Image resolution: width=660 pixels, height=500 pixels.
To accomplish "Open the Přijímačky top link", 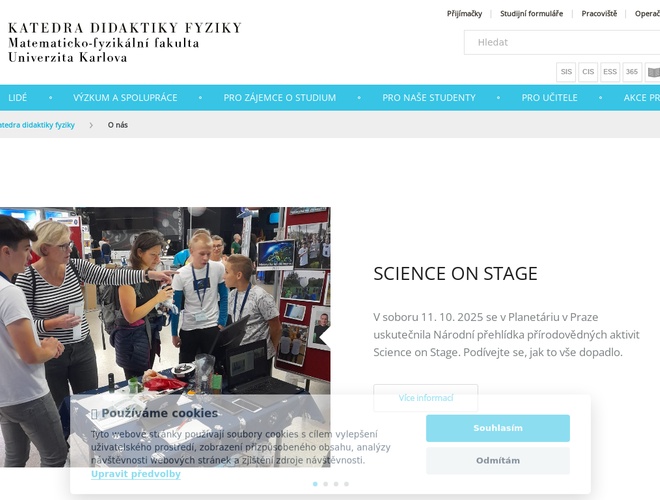I will point(464,13).
